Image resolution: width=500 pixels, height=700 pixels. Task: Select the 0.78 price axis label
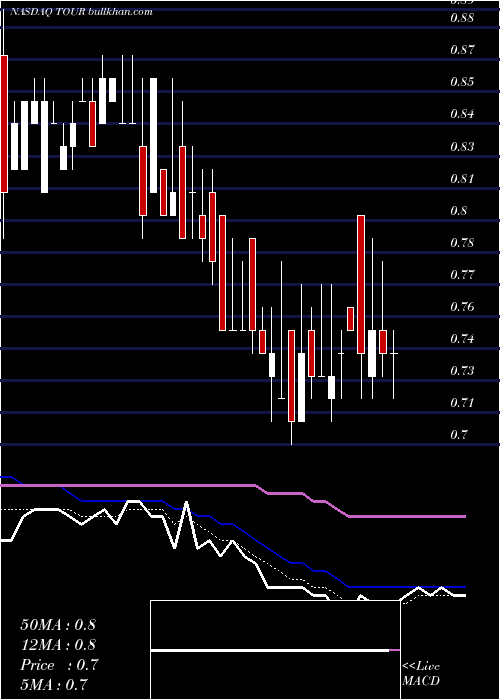click(462, 243)
